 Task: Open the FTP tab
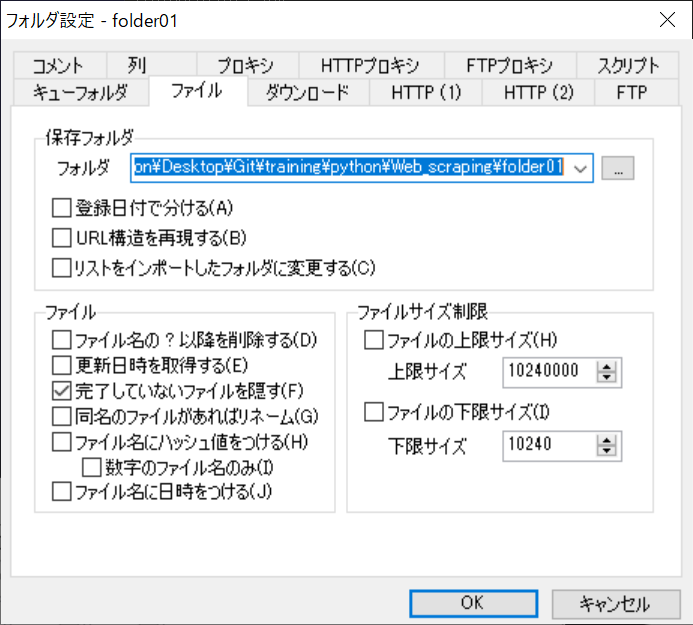click(x=636, y=92)
